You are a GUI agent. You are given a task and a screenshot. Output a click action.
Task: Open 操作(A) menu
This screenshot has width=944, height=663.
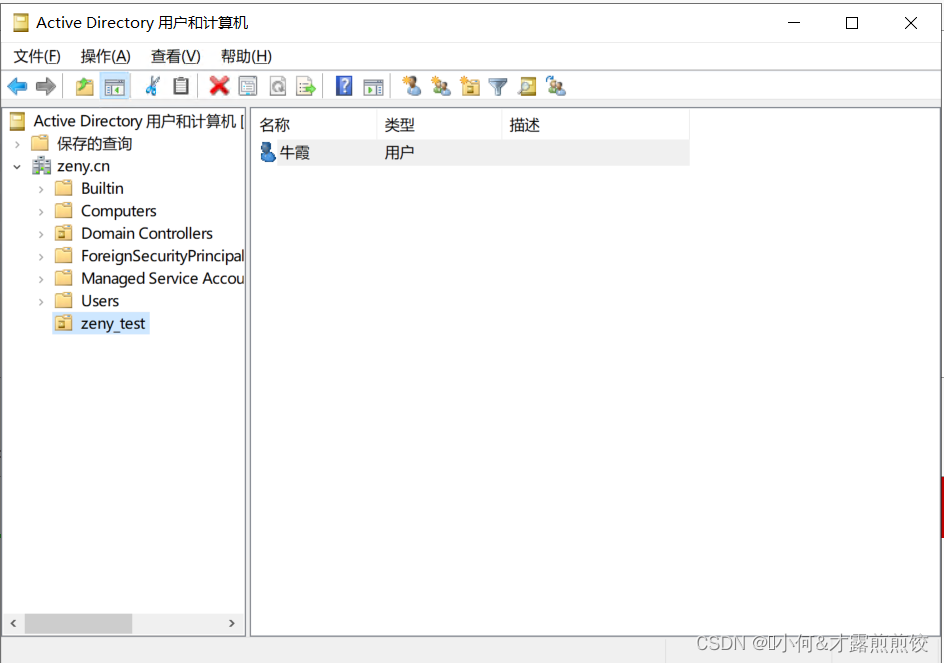(105, 57)
